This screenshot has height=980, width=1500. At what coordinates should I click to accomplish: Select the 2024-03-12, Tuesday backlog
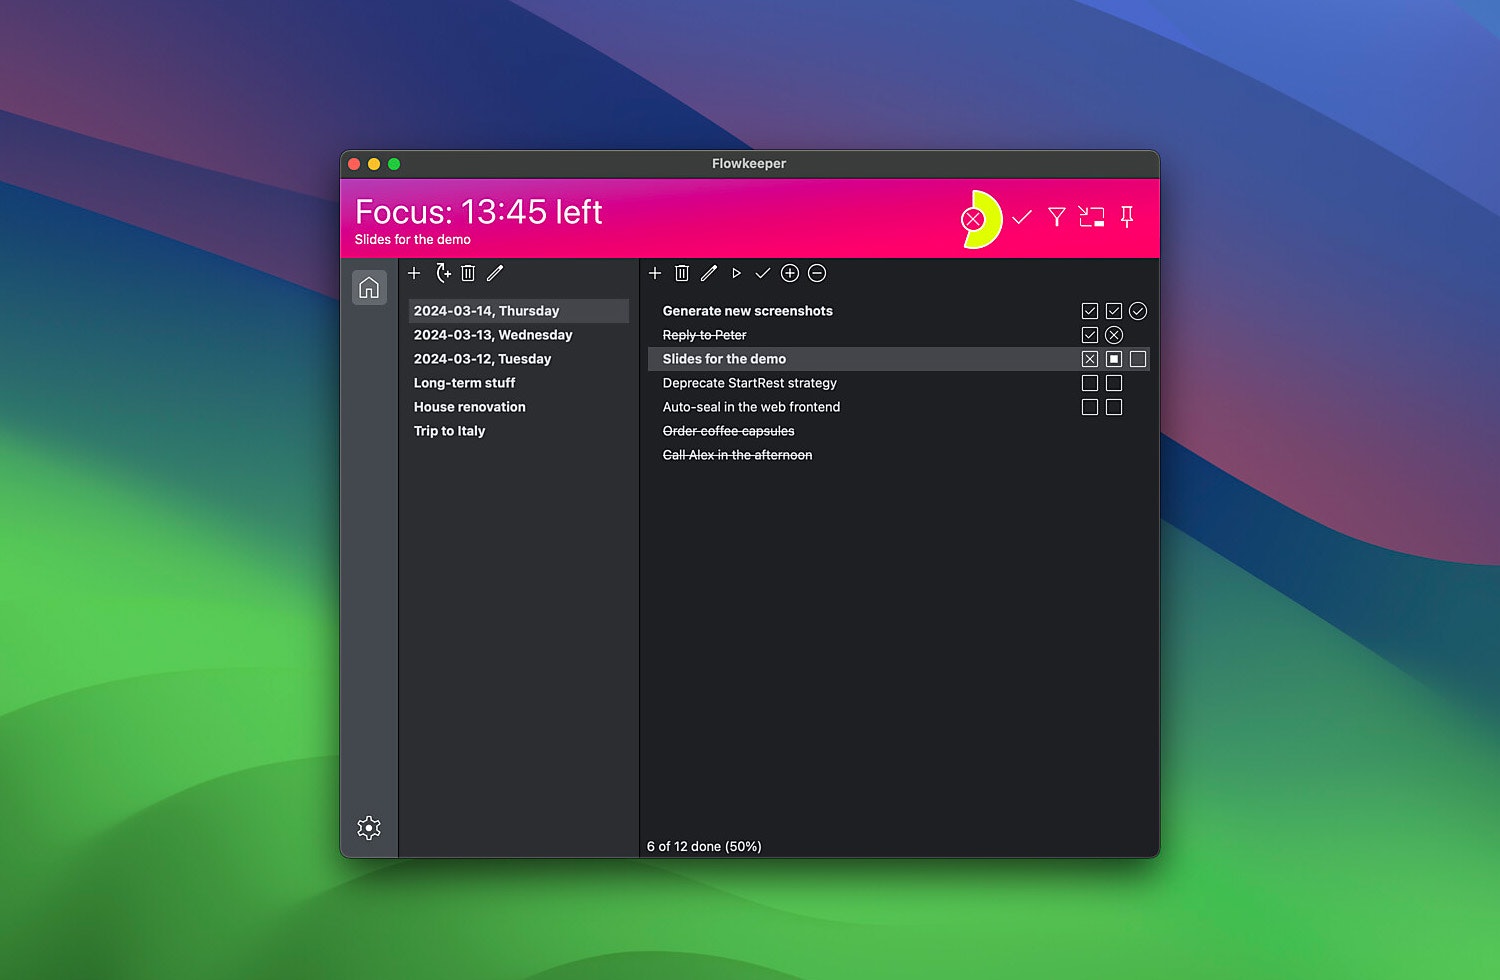518,359
